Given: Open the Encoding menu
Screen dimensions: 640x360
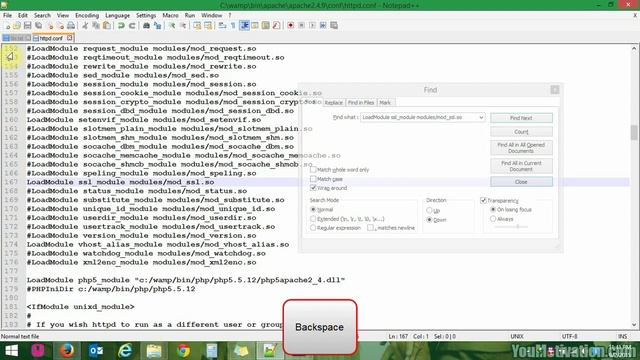Looking at the screenshot, I should (x=87, y=15).
